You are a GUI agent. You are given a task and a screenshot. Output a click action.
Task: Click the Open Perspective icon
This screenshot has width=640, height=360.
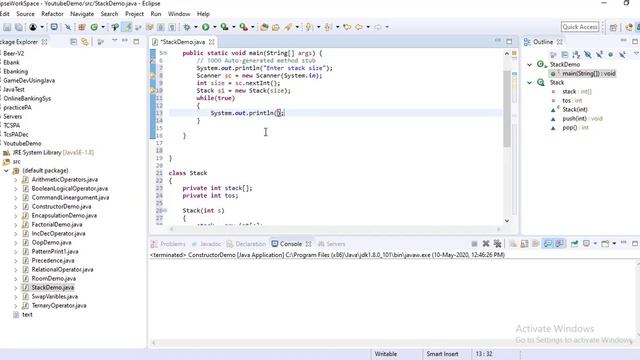613,27
